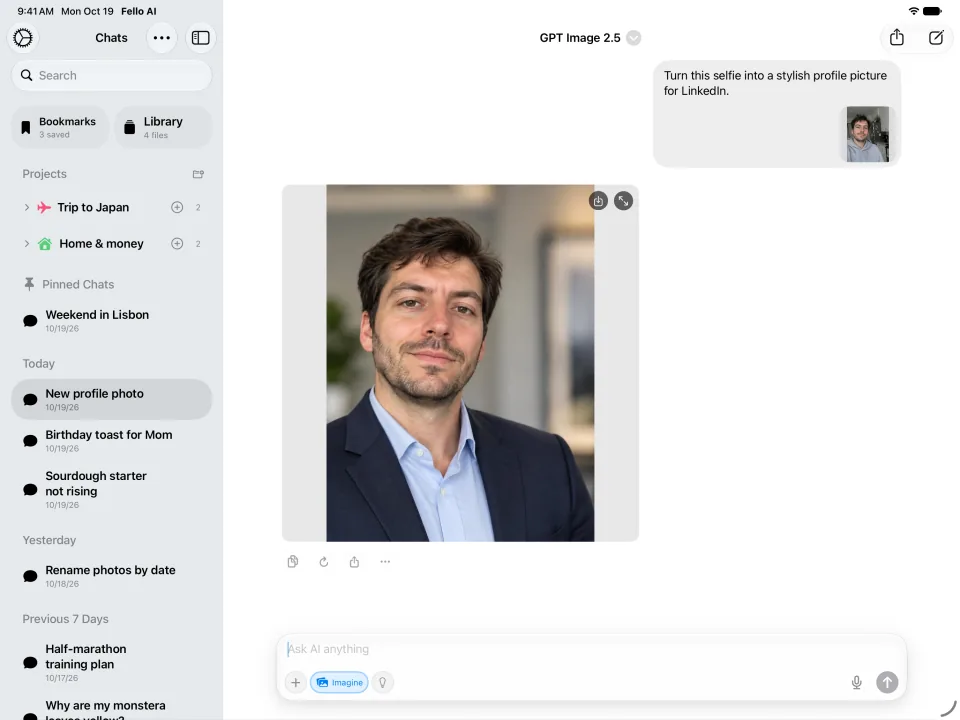Image resolution: width=960 pixels, height=720 pixels.
Task: Send the message with arrow button
Action: [887, 682]
